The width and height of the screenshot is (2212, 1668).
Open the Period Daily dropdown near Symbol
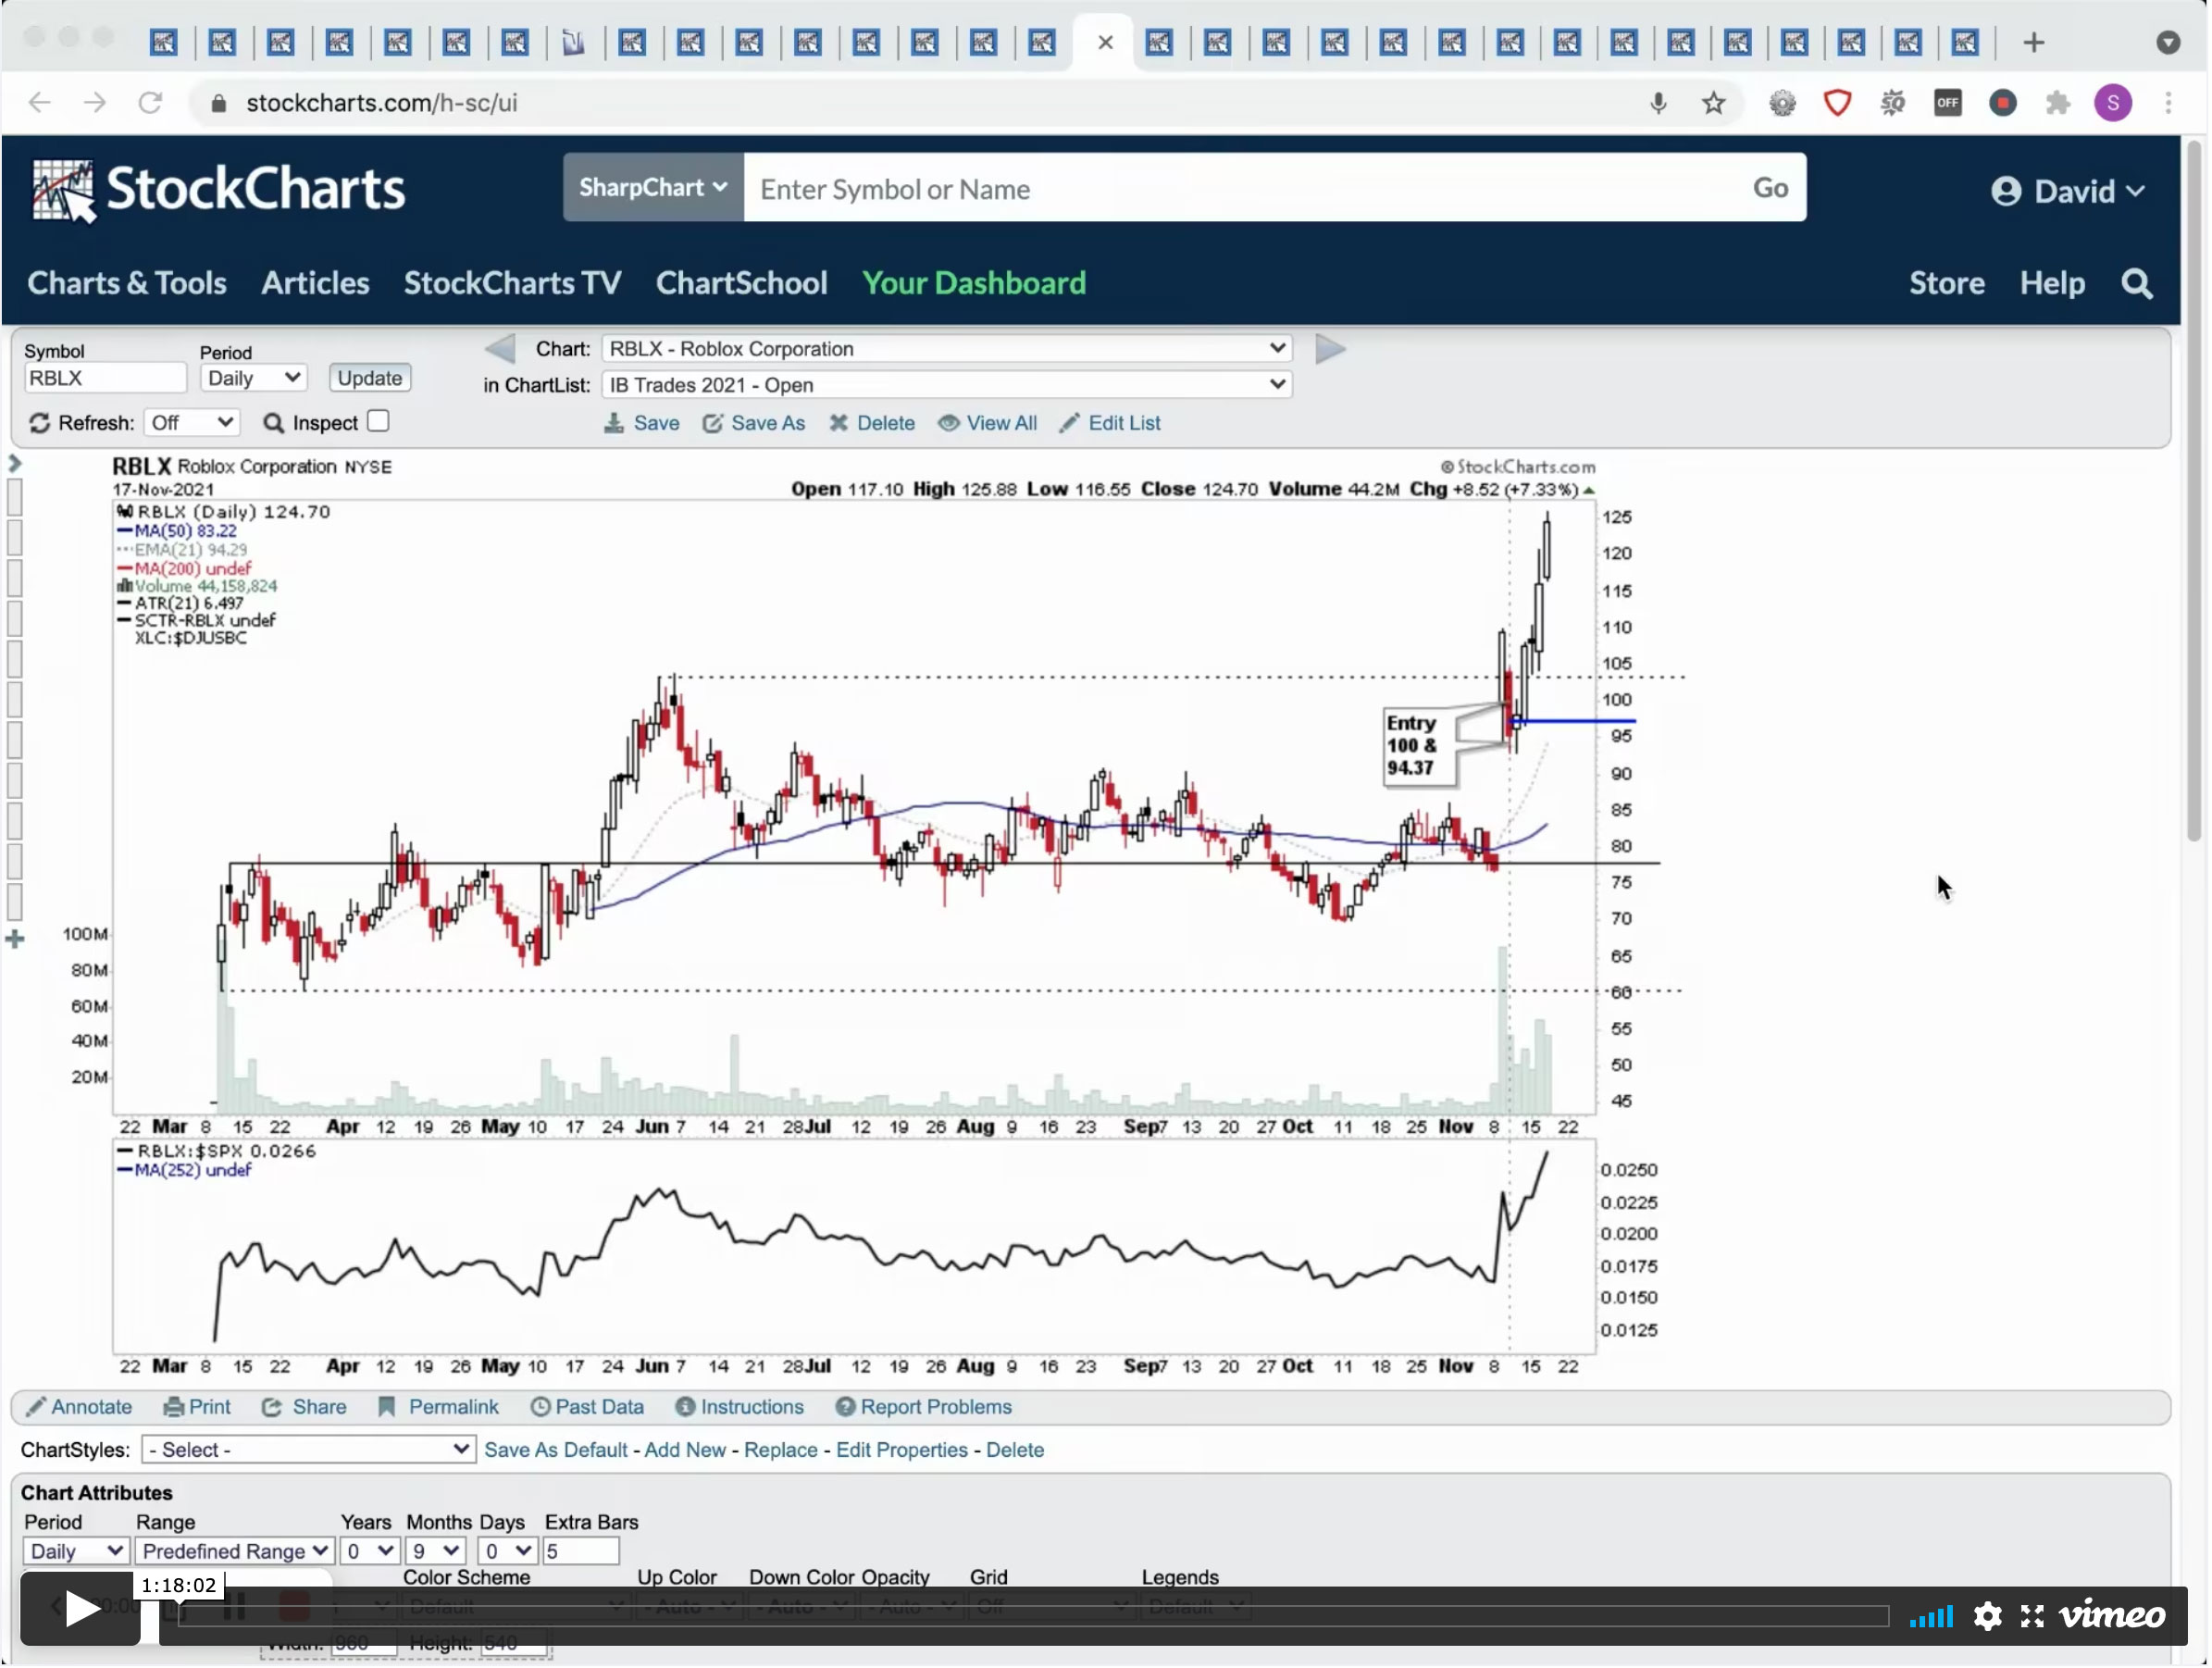point(253,378)
